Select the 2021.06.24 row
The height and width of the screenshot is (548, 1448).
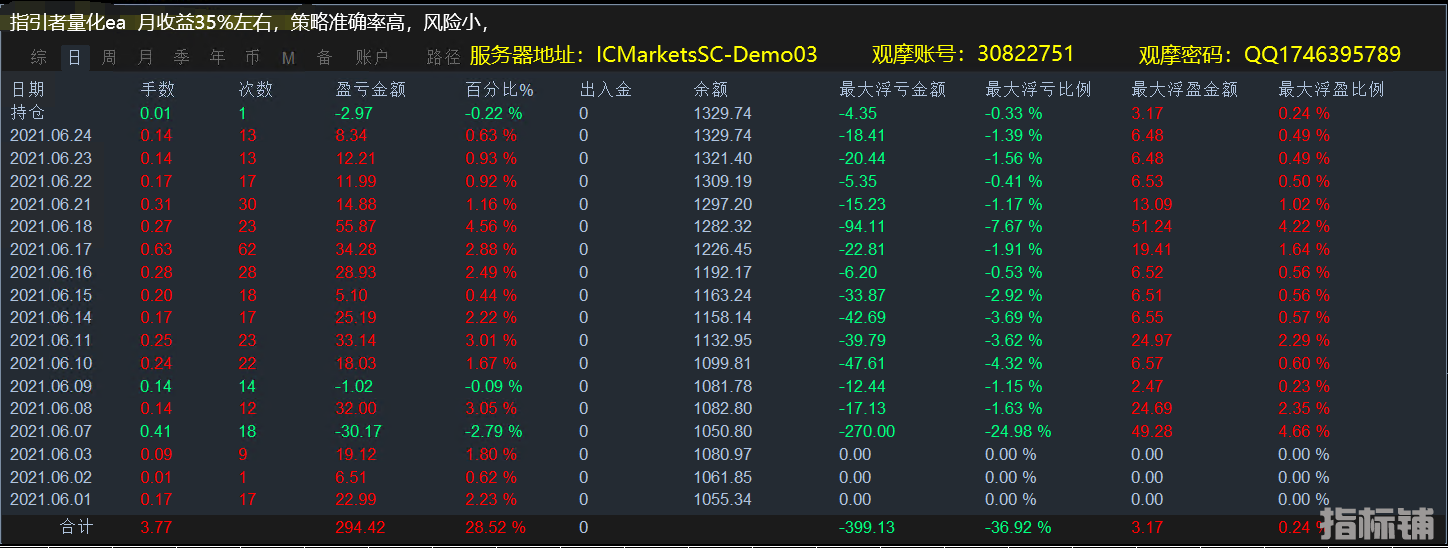click(x=51, y=136)
